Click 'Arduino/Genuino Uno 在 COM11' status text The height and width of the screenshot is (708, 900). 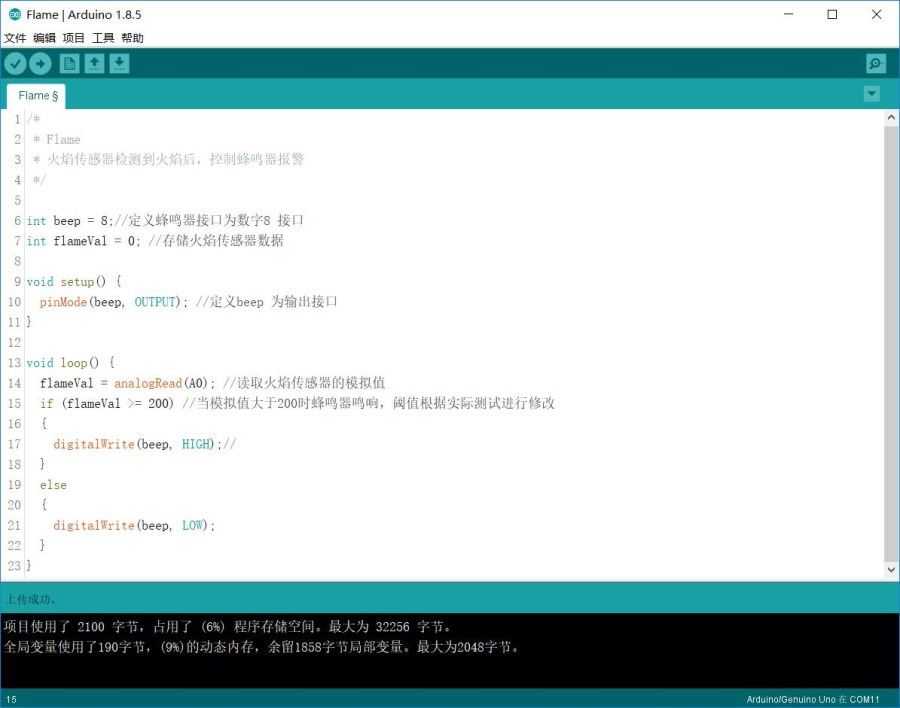(813, 699)
